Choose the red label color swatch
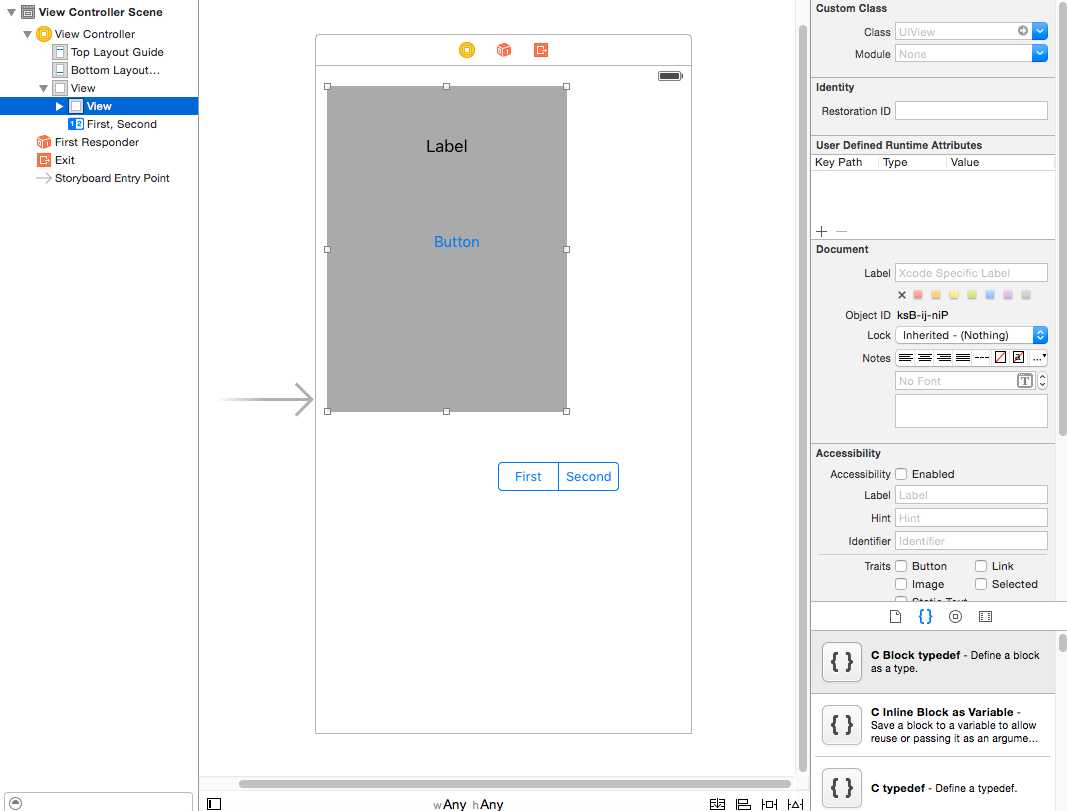This screenshot has height=811, width=1067. pyautogui.click(x=918, y=295)
